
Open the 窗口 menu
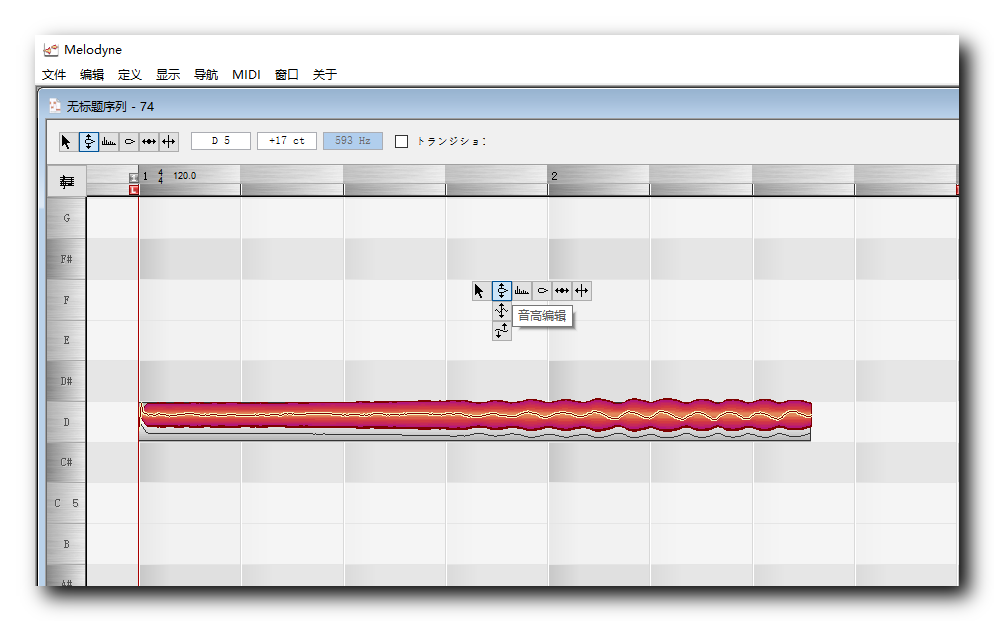tap(287, 75)
